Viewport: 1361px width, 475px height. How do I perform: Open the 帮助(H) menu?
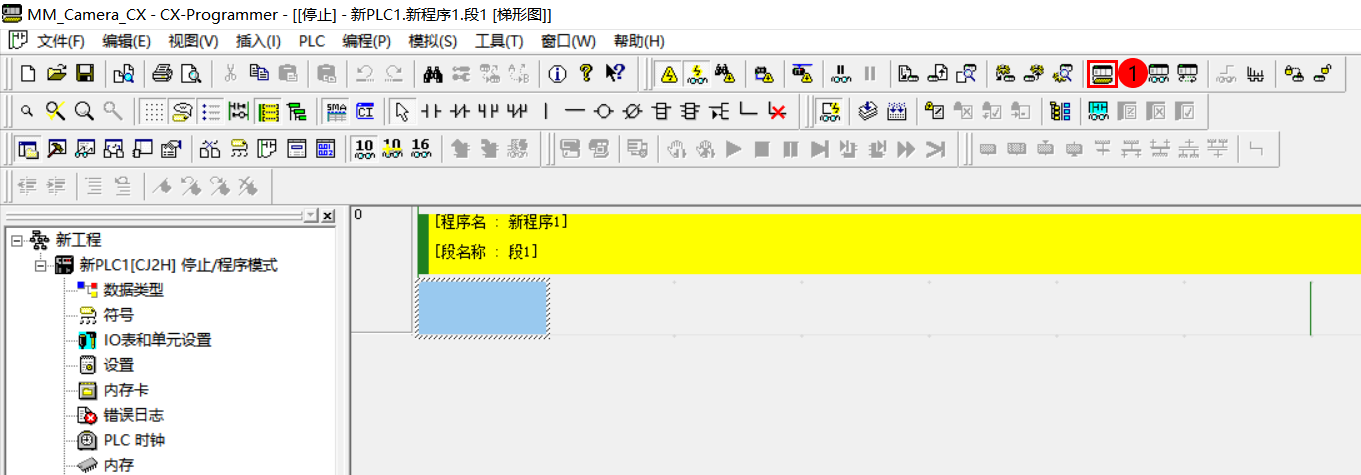pos(639,41)
